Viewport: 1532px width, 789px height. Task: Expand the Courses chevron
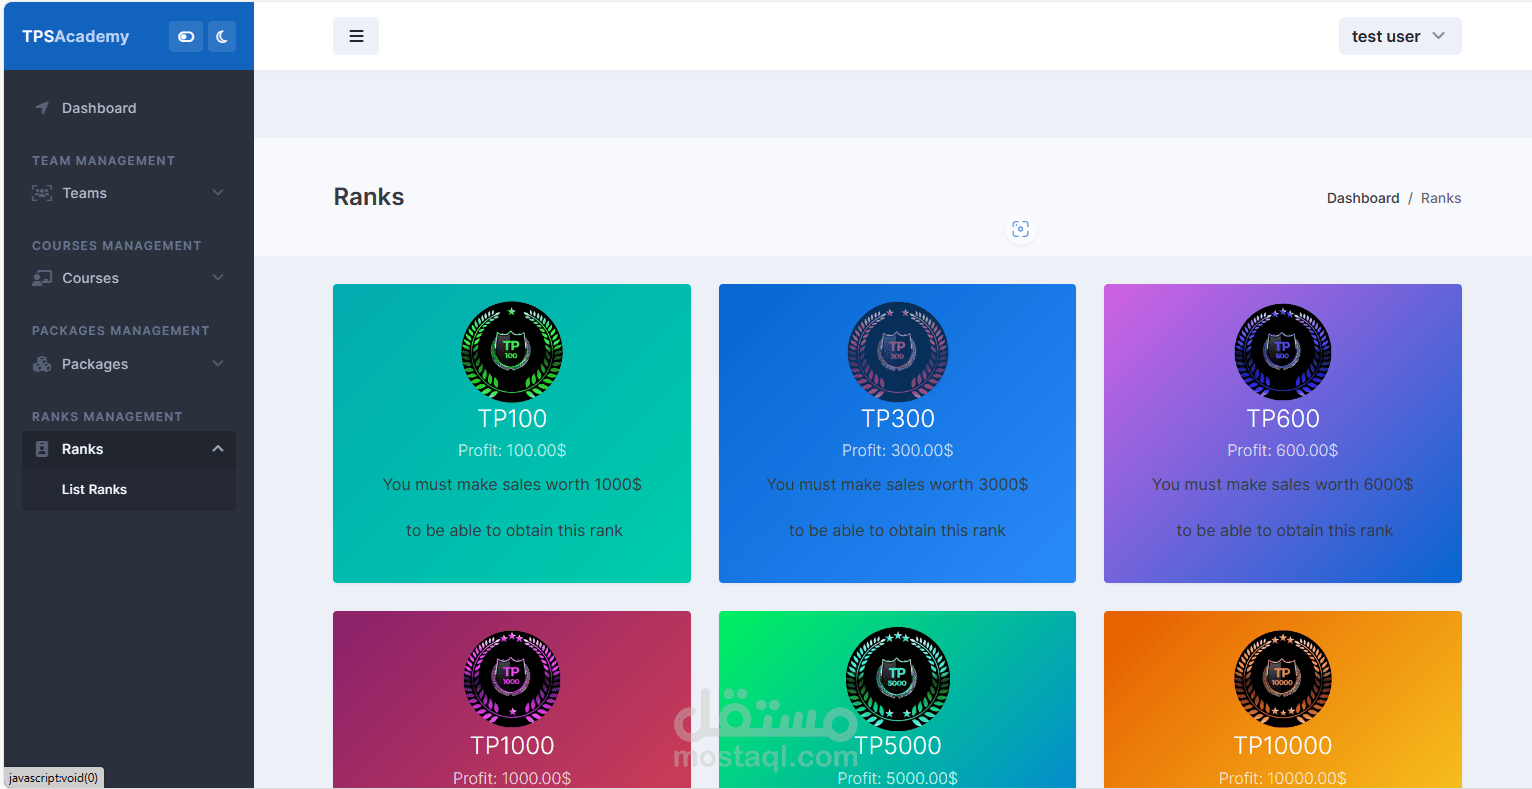click(x=218, y=278)
